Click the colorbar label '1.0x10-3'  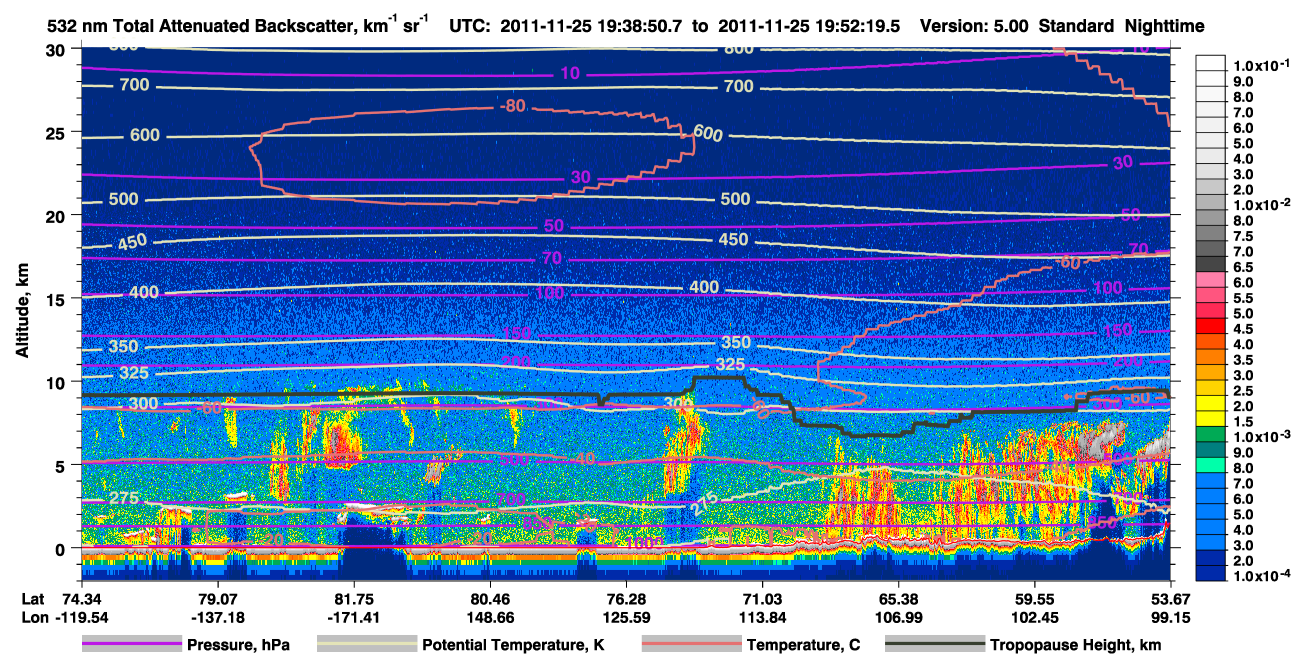point(1261,437)
